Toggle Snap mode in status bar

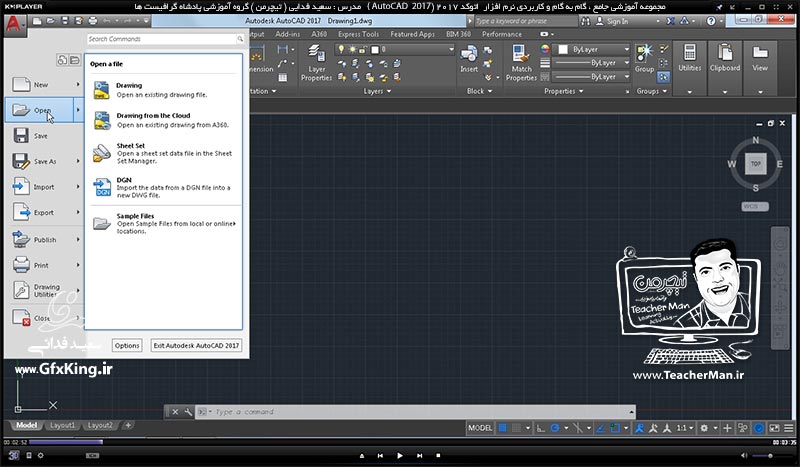[516, 428]
